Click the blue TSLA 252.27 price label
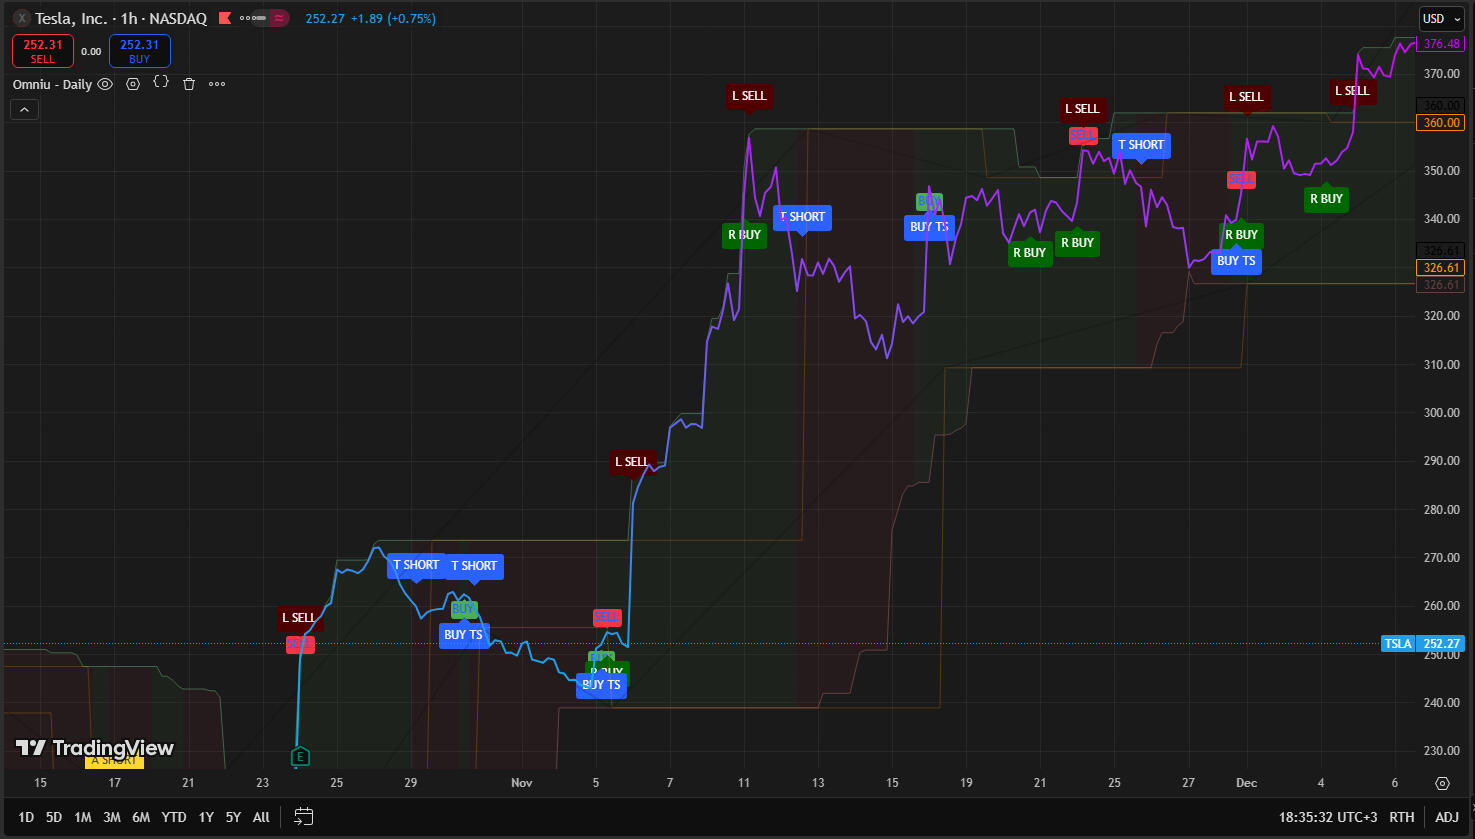 tap(1423, 644)
